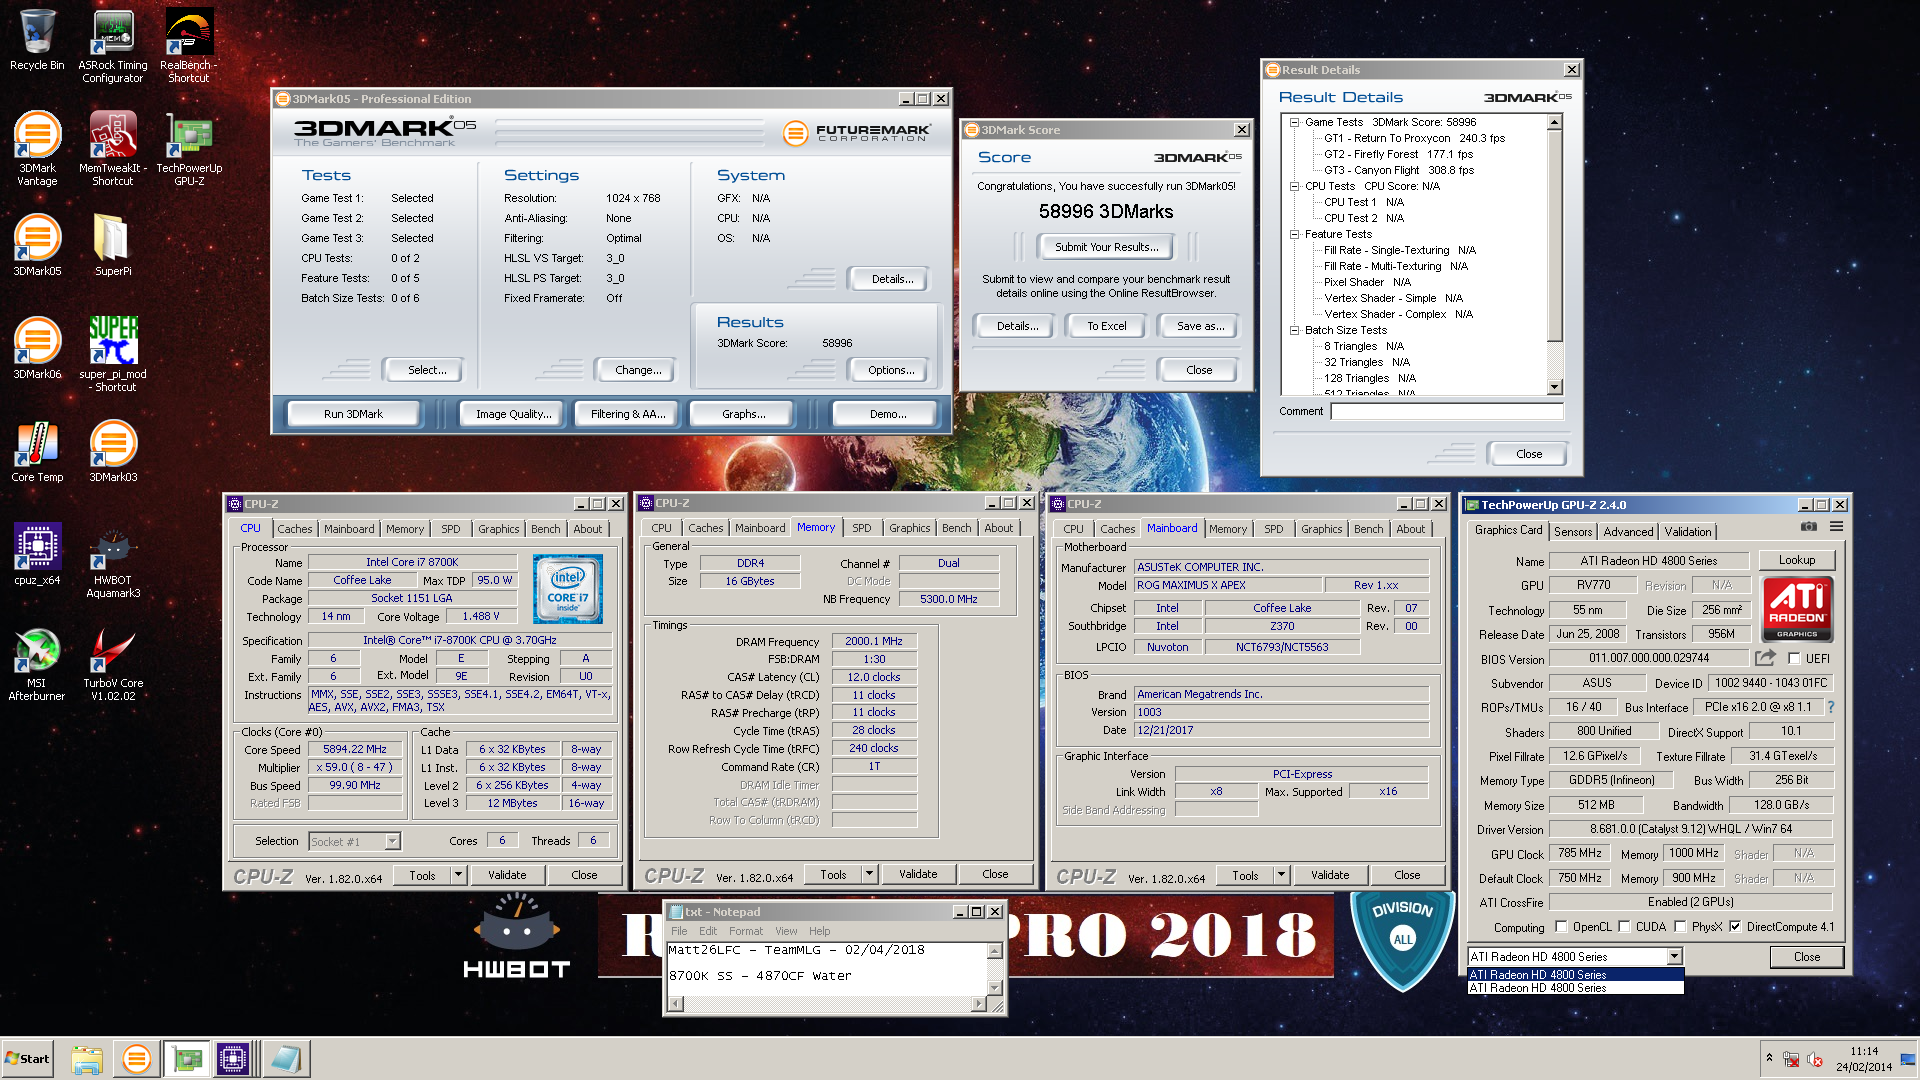The image size is (1920, 1080).
Task: Open Core Temp desktop icon
Action: (37, 452)
